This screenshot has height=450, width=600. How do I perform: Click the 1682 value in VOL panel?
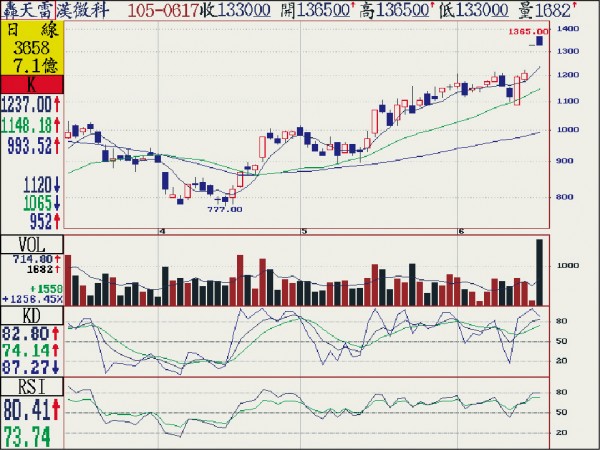[44, 269]
